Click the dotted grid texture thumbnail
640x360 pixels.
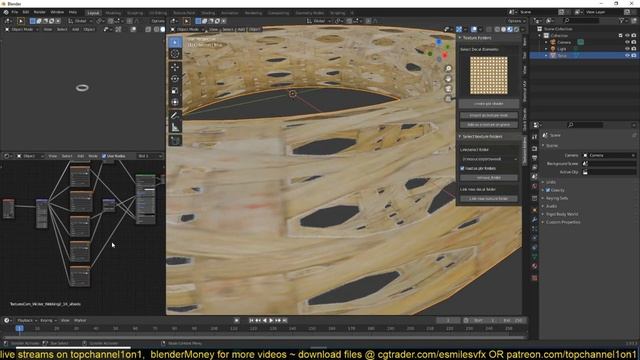pos(489,76)
